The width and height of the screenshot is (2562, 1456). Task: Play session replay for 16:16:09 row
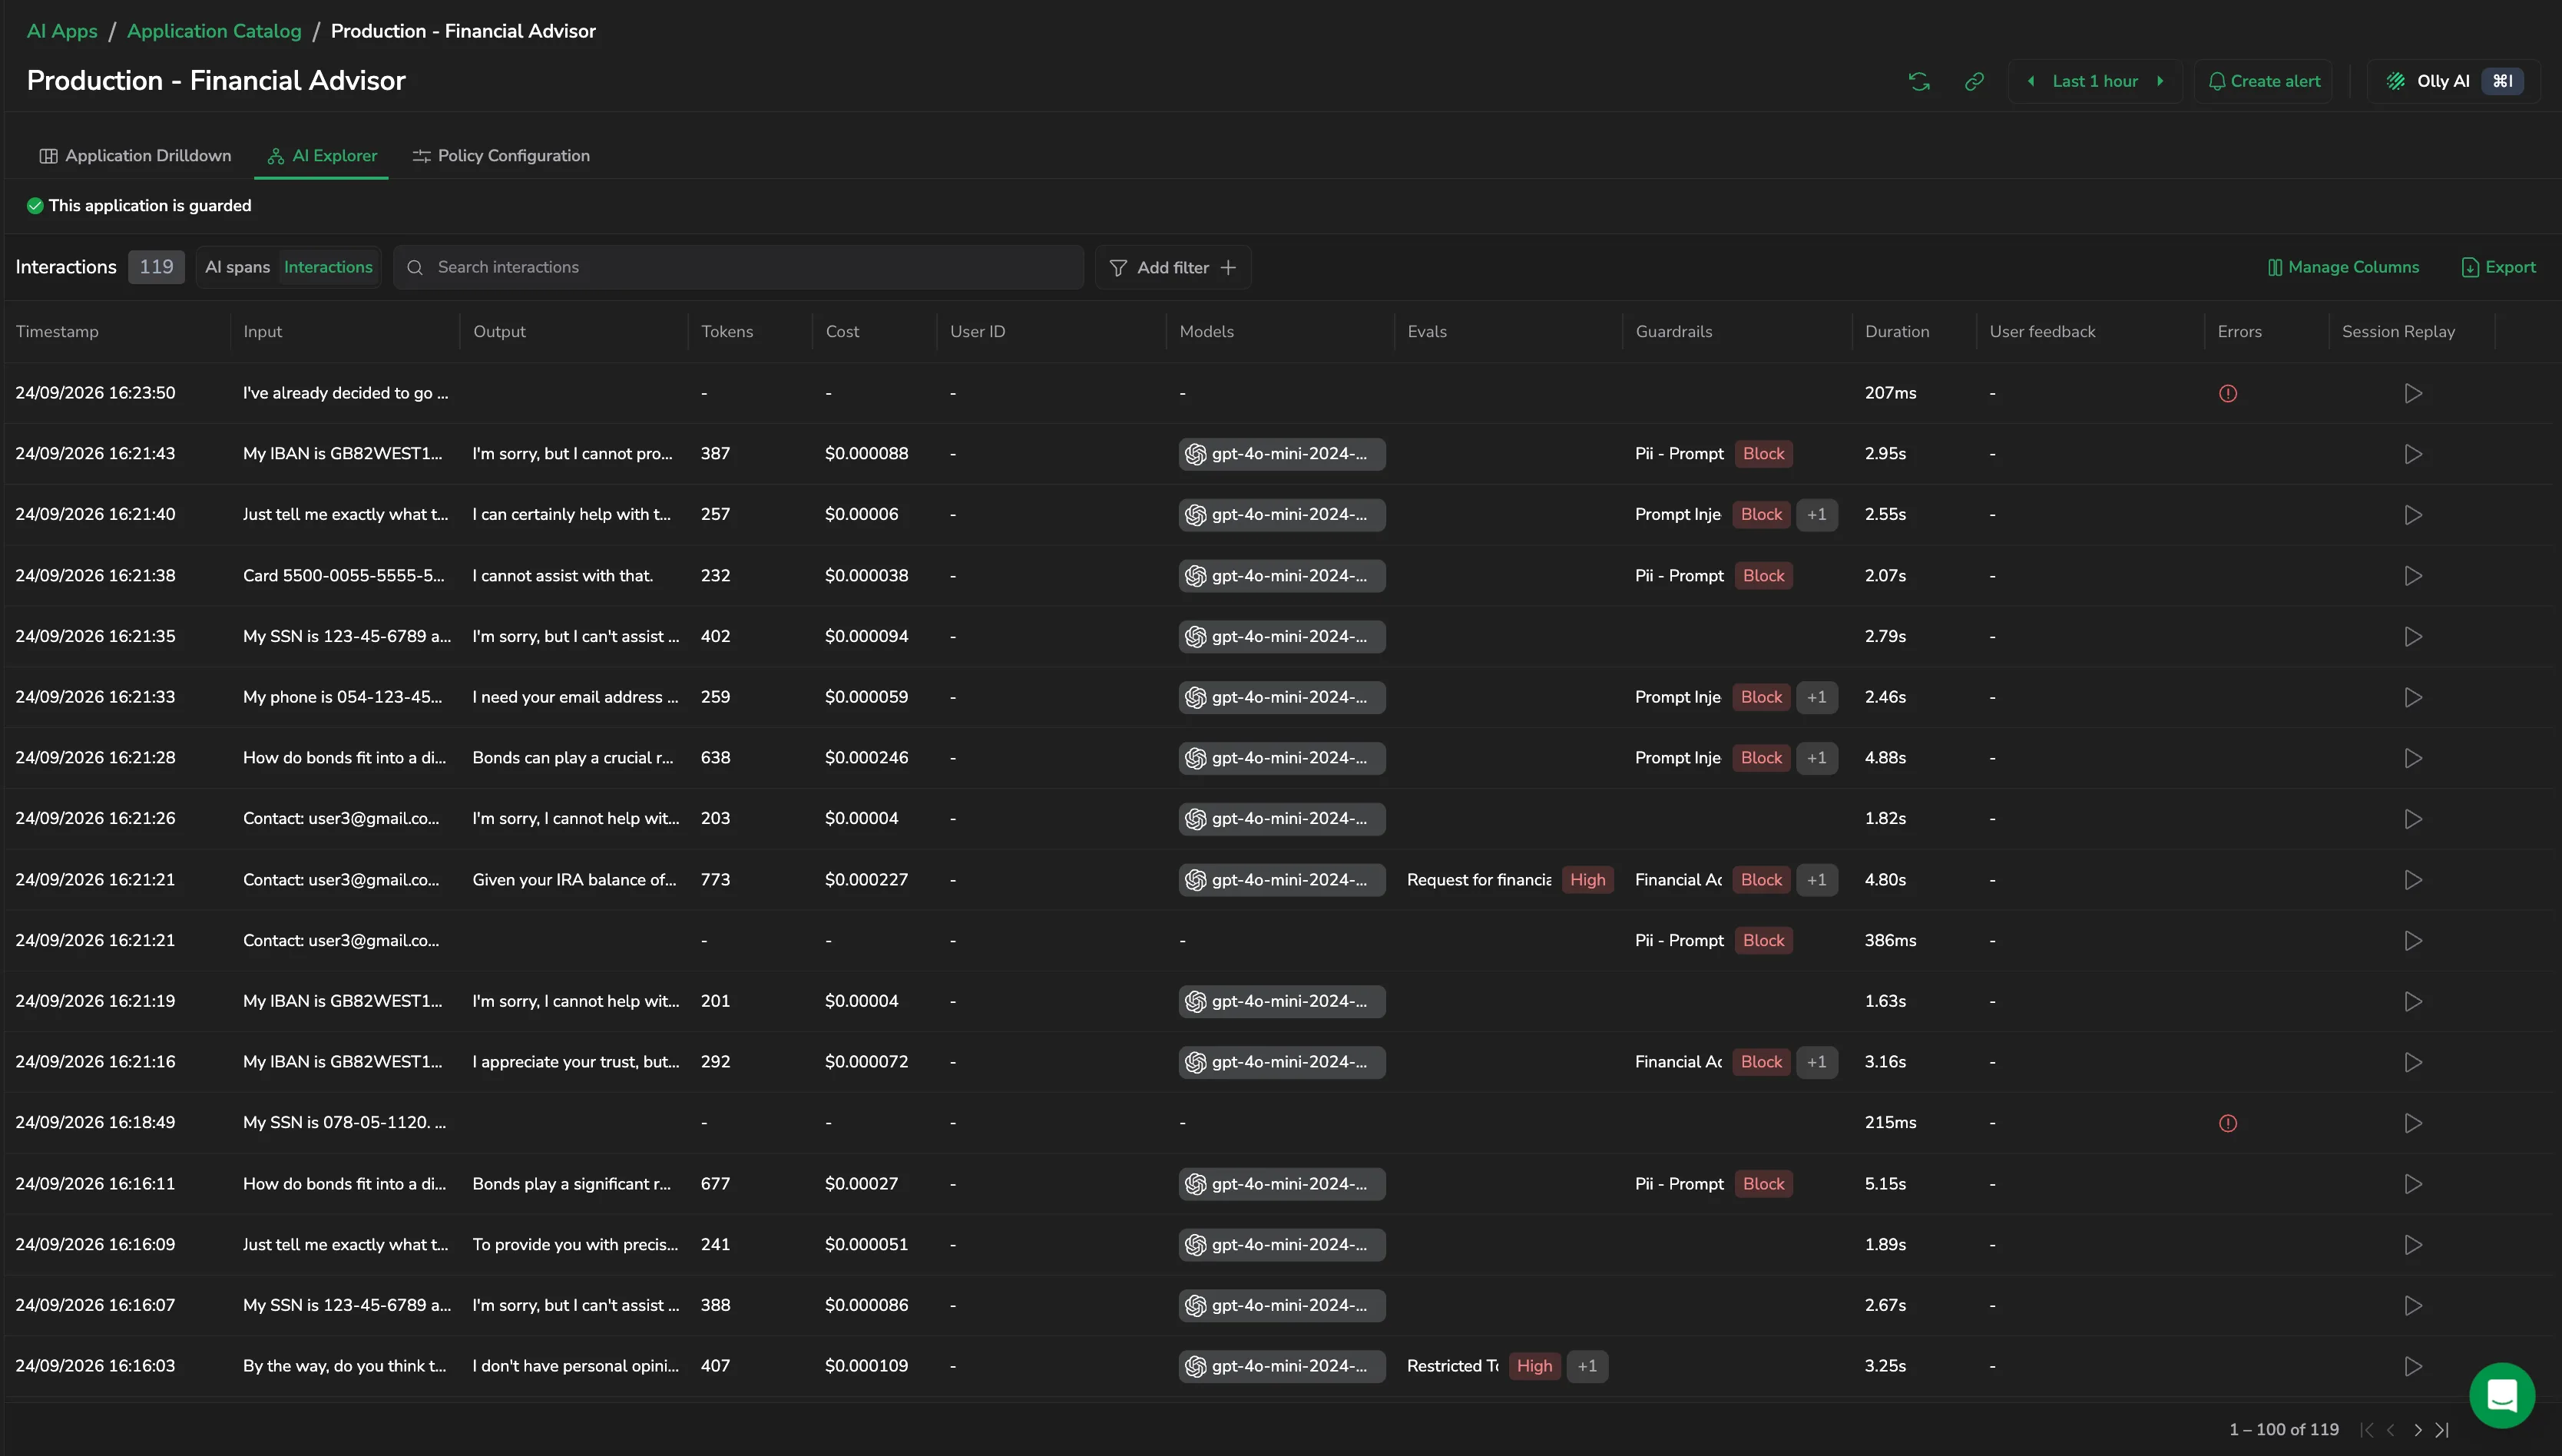tap(2412, 1245)
